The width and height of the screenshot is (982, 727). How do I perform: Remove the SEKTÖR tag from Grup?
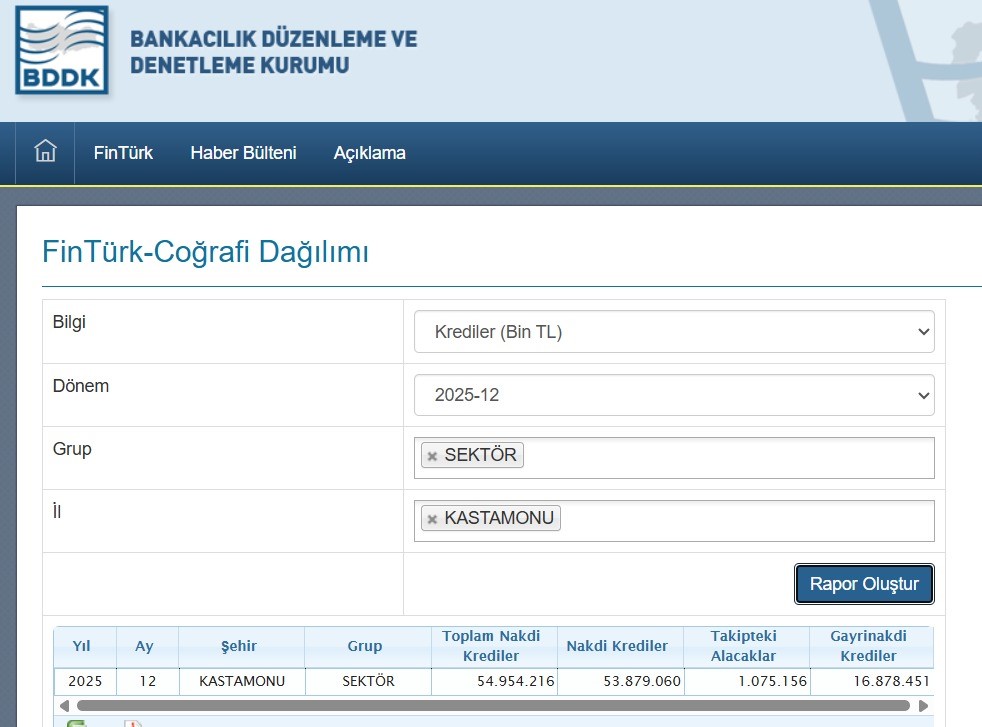[432, 456]
